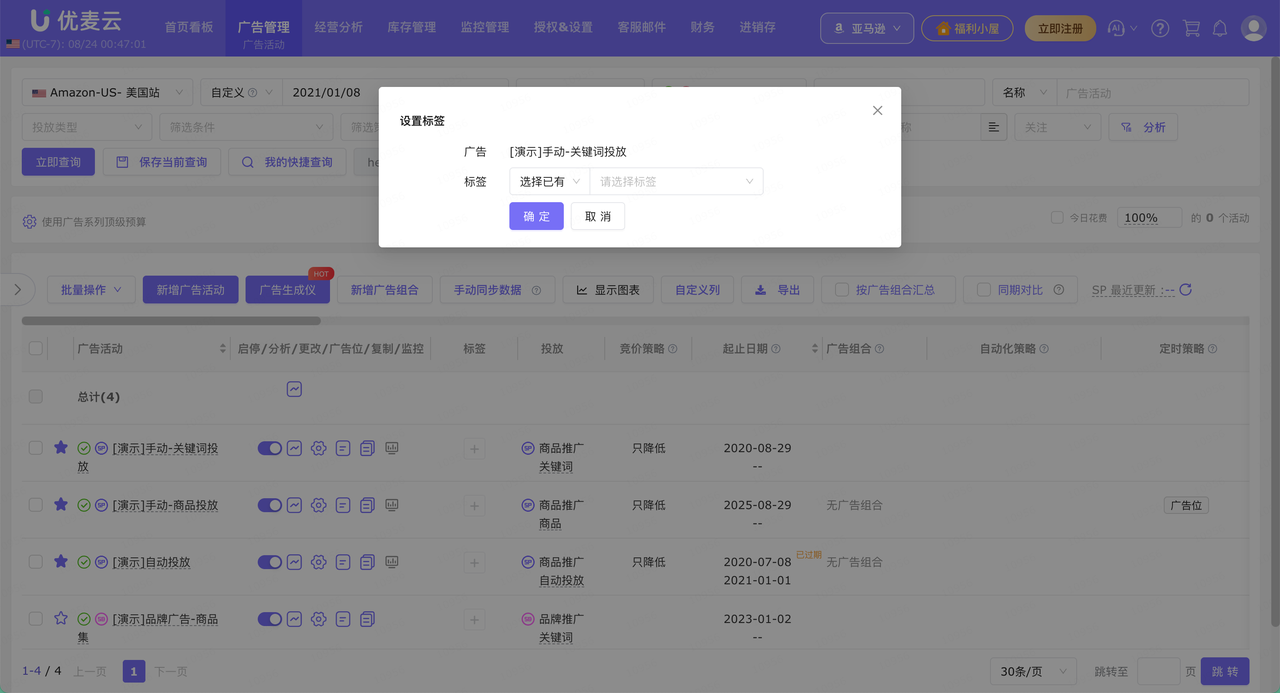
Task: Open the monitor icon for [演示]手动-关键词投放 row
Action: [392, 448]
